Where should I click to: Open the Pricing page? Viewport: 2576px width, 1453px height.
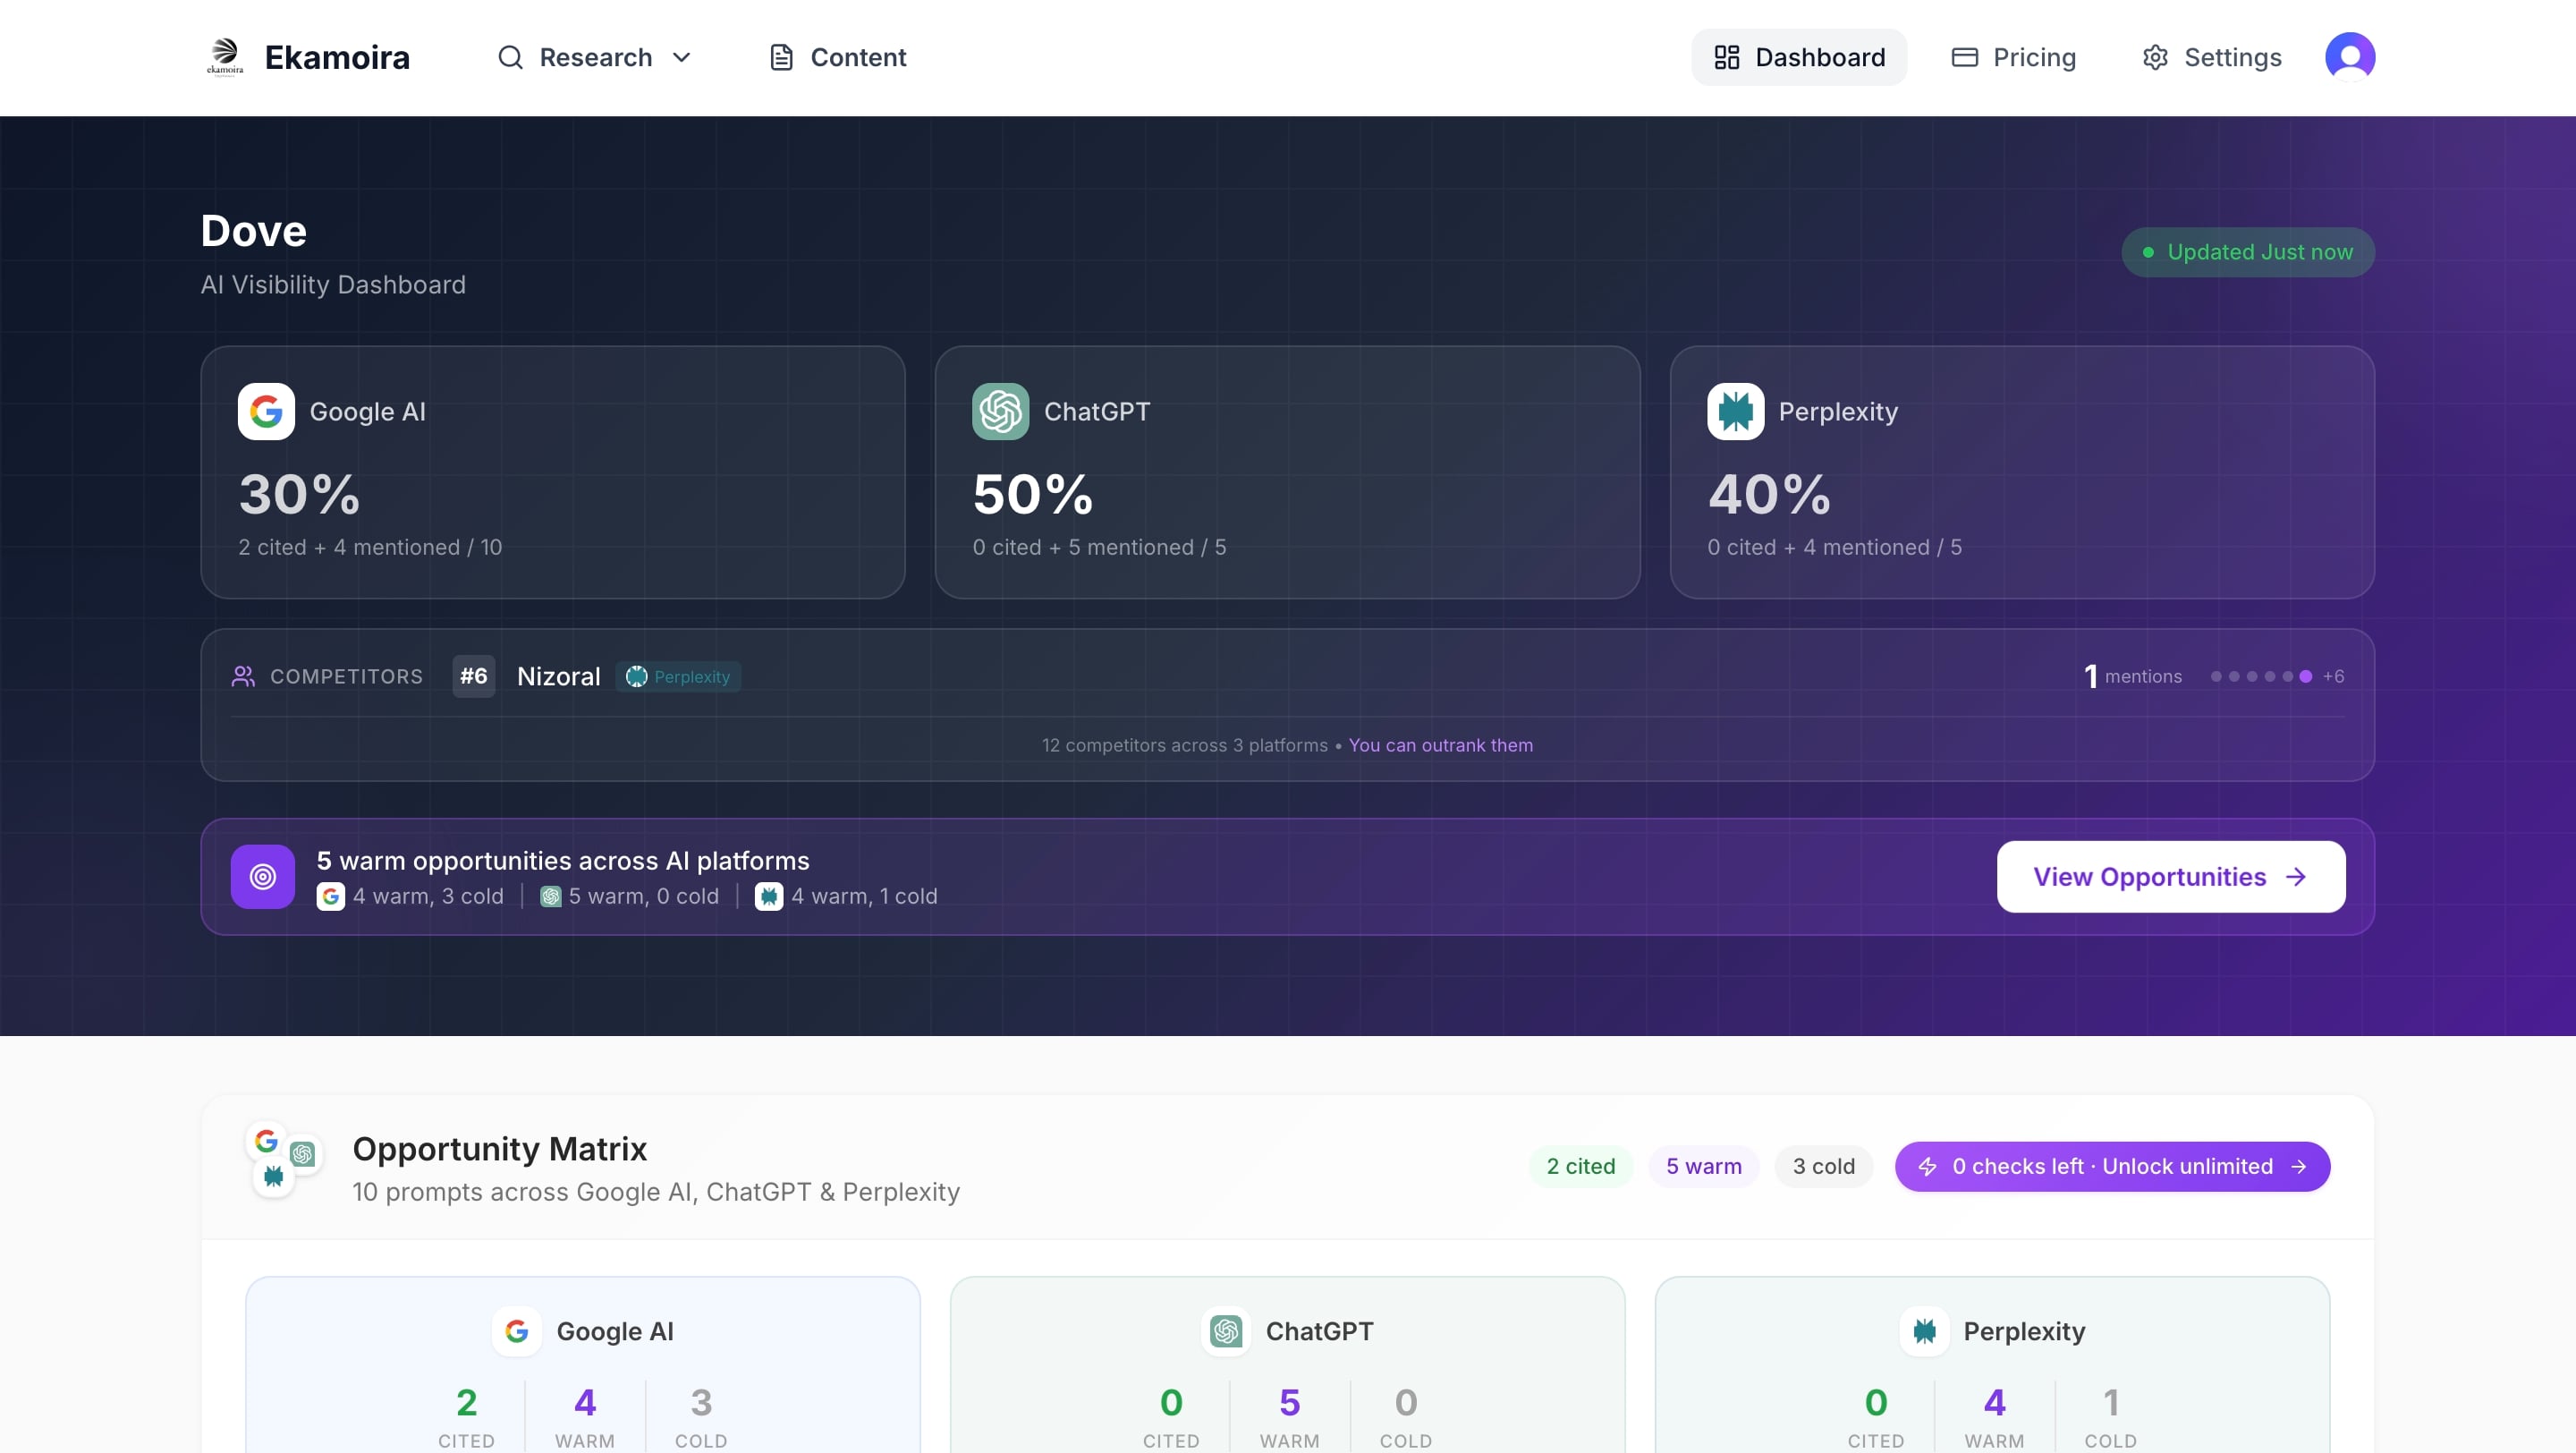point(2013,57)
